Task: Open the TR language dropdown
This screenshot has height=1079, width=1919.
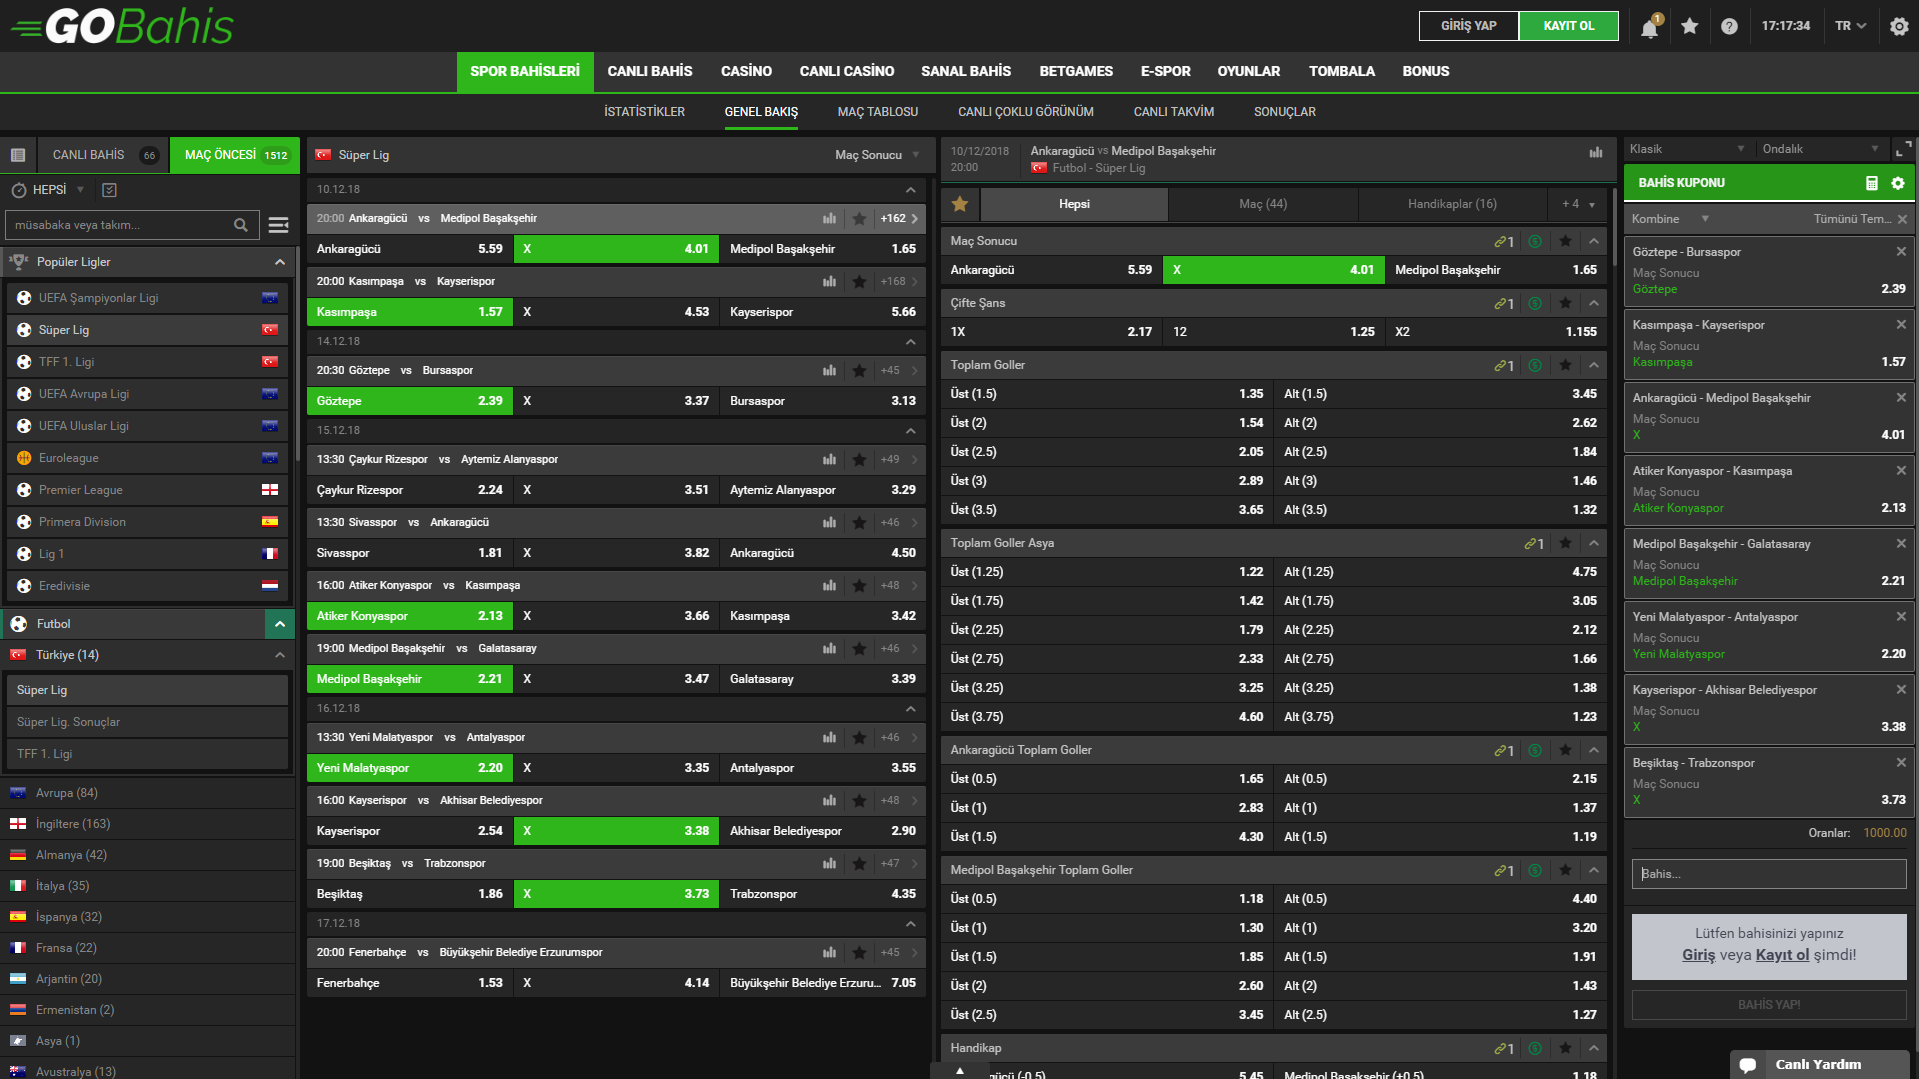Action: [x=1850, y=26]
